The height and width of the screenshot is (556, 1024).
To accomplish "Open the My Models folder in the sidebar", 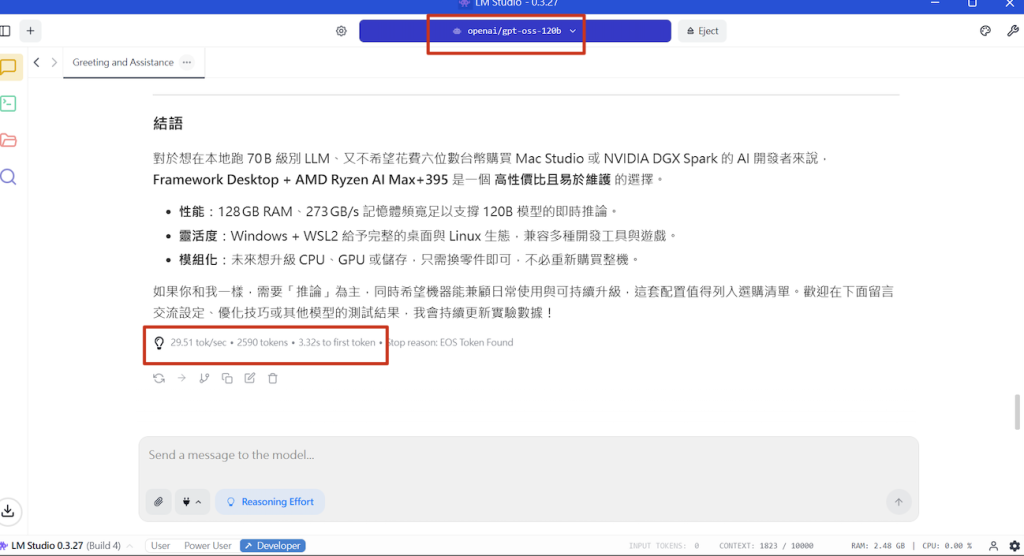I will (x=8, y=140).
